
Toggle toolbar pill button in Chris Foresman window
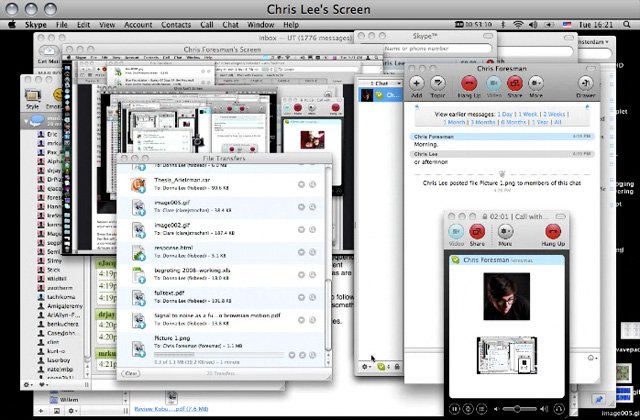(590, 69)
